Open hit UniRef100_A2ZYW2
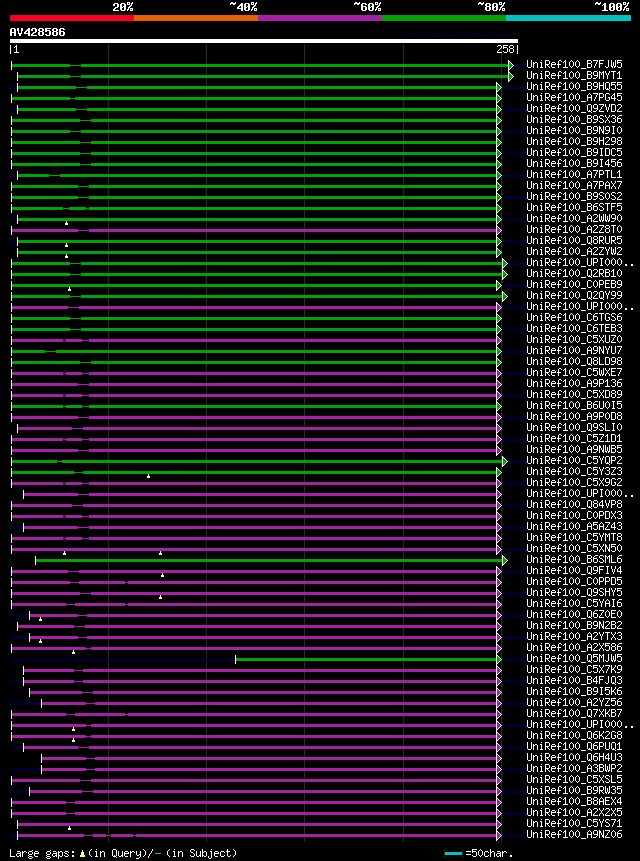The height and width of the screenshot is (861, 640). click(x=574, y=251)
